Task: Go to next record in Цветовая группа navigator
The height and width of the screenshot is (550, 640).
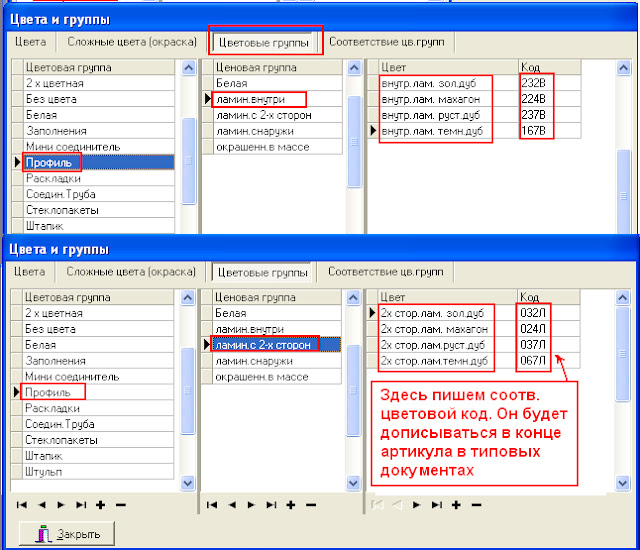Action: pos(61,505)
